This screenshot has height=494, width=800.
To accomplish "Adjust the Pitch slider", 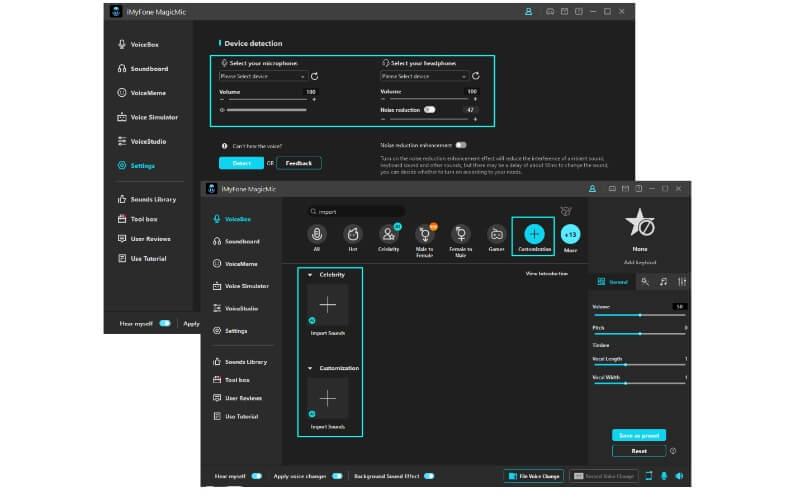I will 640,334.
